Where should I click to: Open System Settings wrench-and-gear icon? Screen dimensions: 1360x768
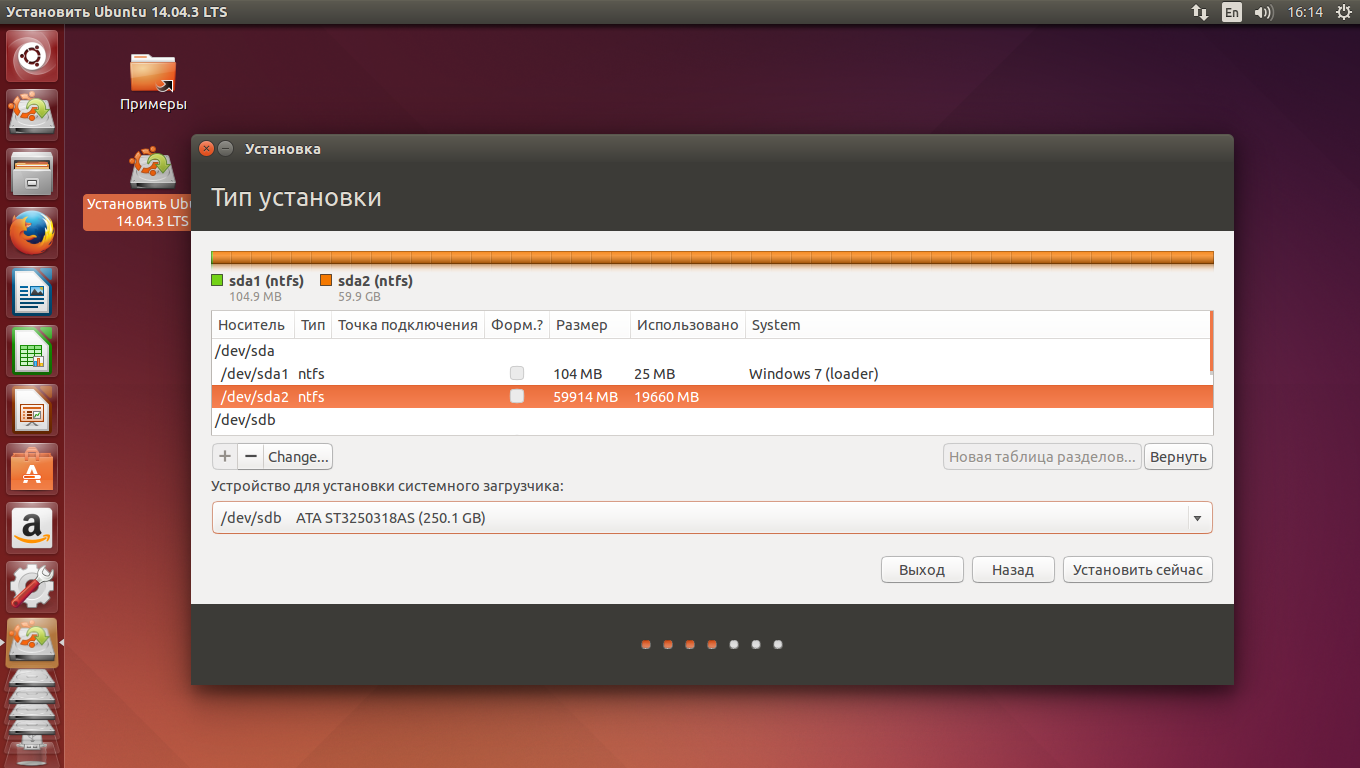coord(33,587)
